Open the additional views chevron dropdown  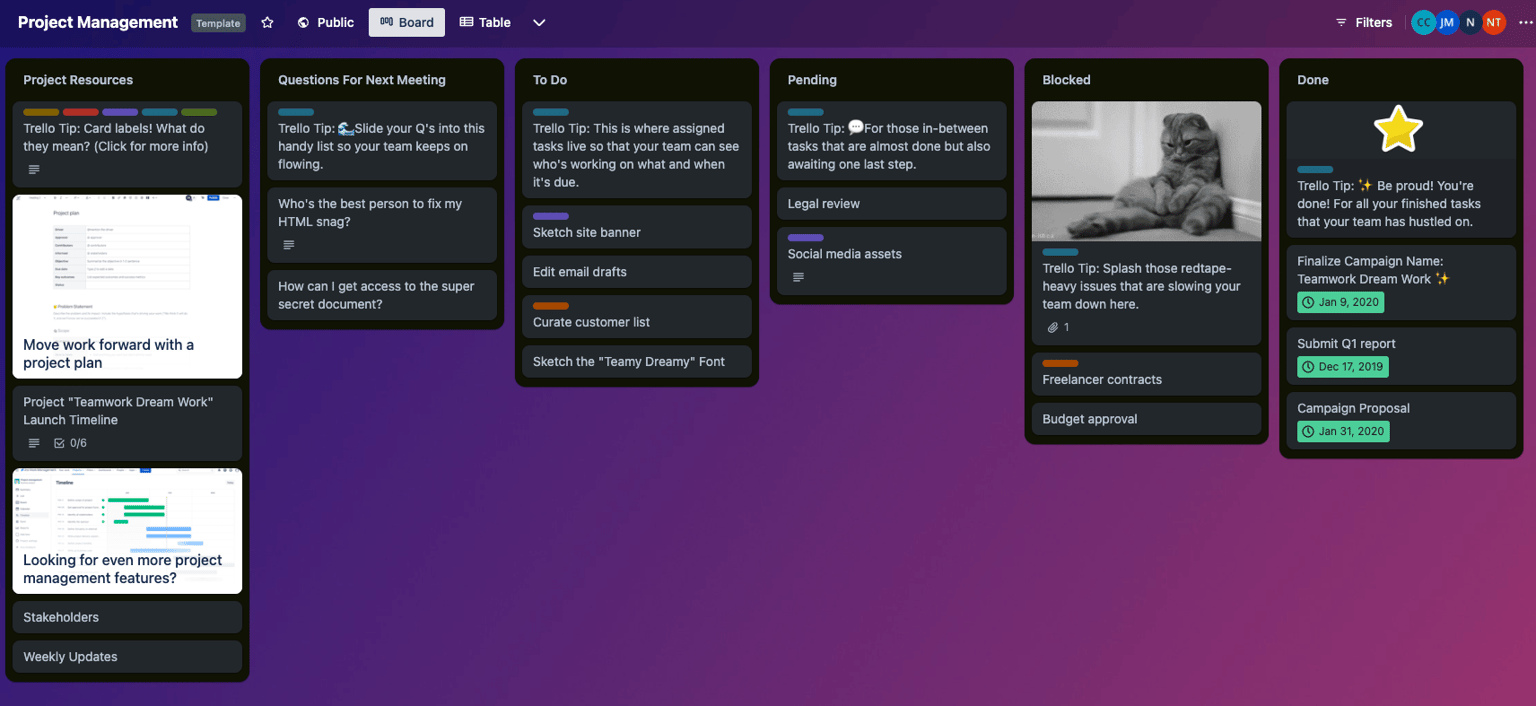tap(539, 22)
